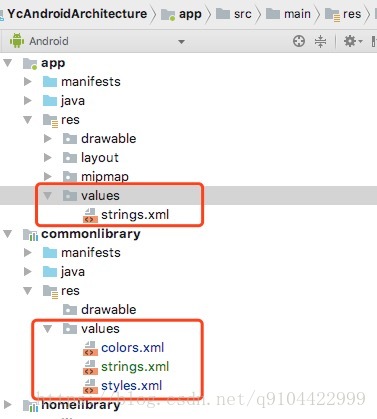Select app res folder icon
Viewport: 377px width, 419px height.
[50, 120]
